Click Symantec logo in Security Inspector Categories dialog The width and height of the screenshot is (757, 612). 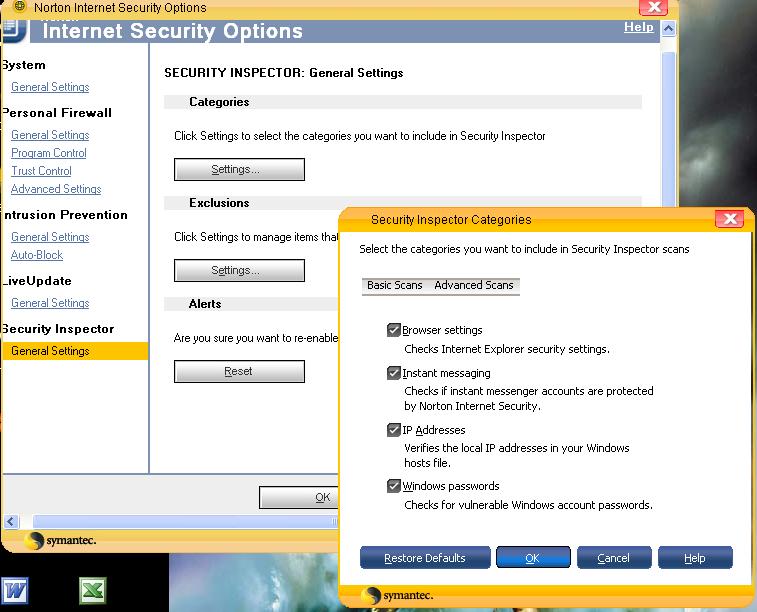(x=397, y=596)
